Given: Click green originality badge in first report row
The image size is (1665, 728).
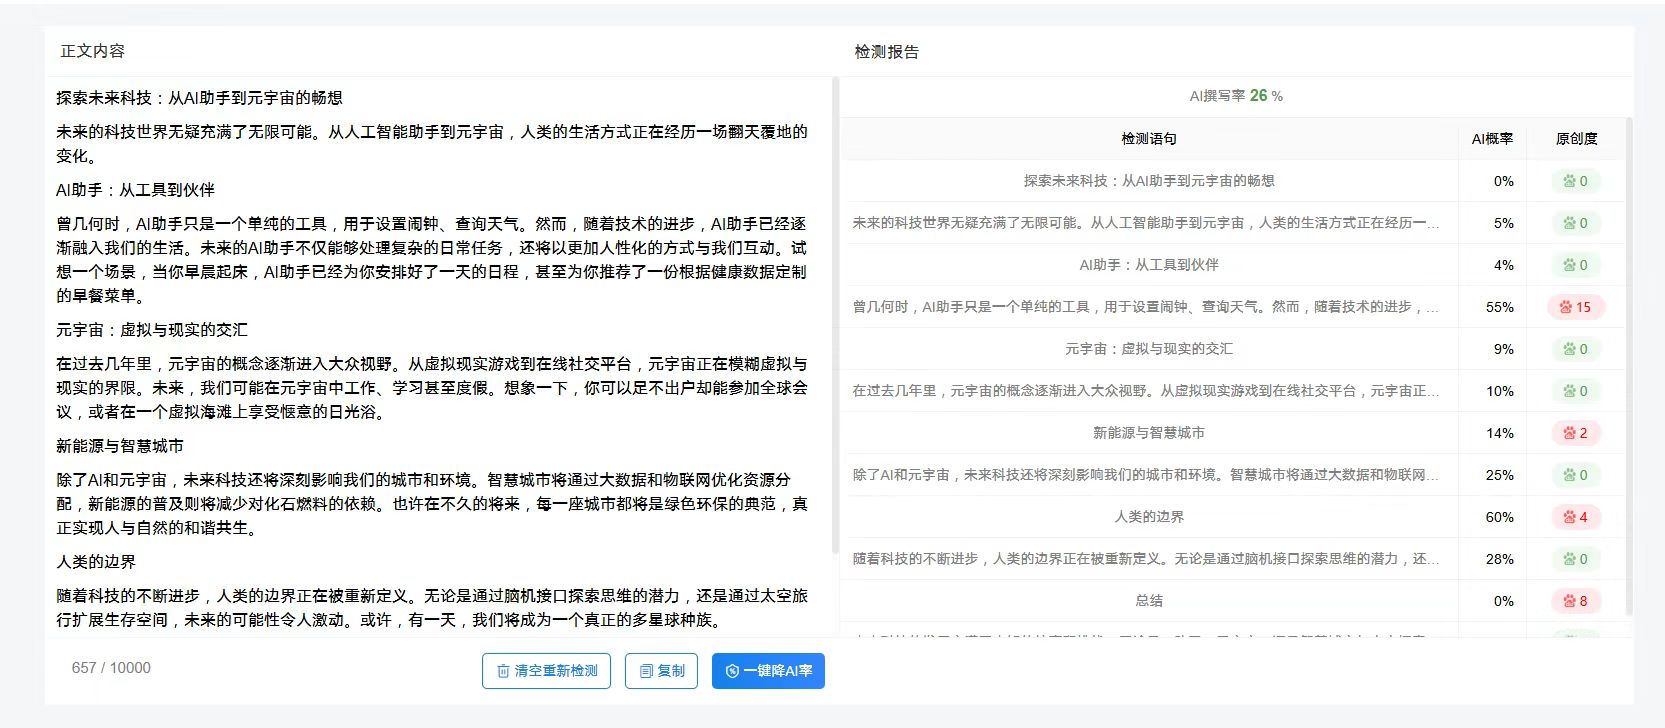Looking at the screenshot, I should coord(1575,181).
